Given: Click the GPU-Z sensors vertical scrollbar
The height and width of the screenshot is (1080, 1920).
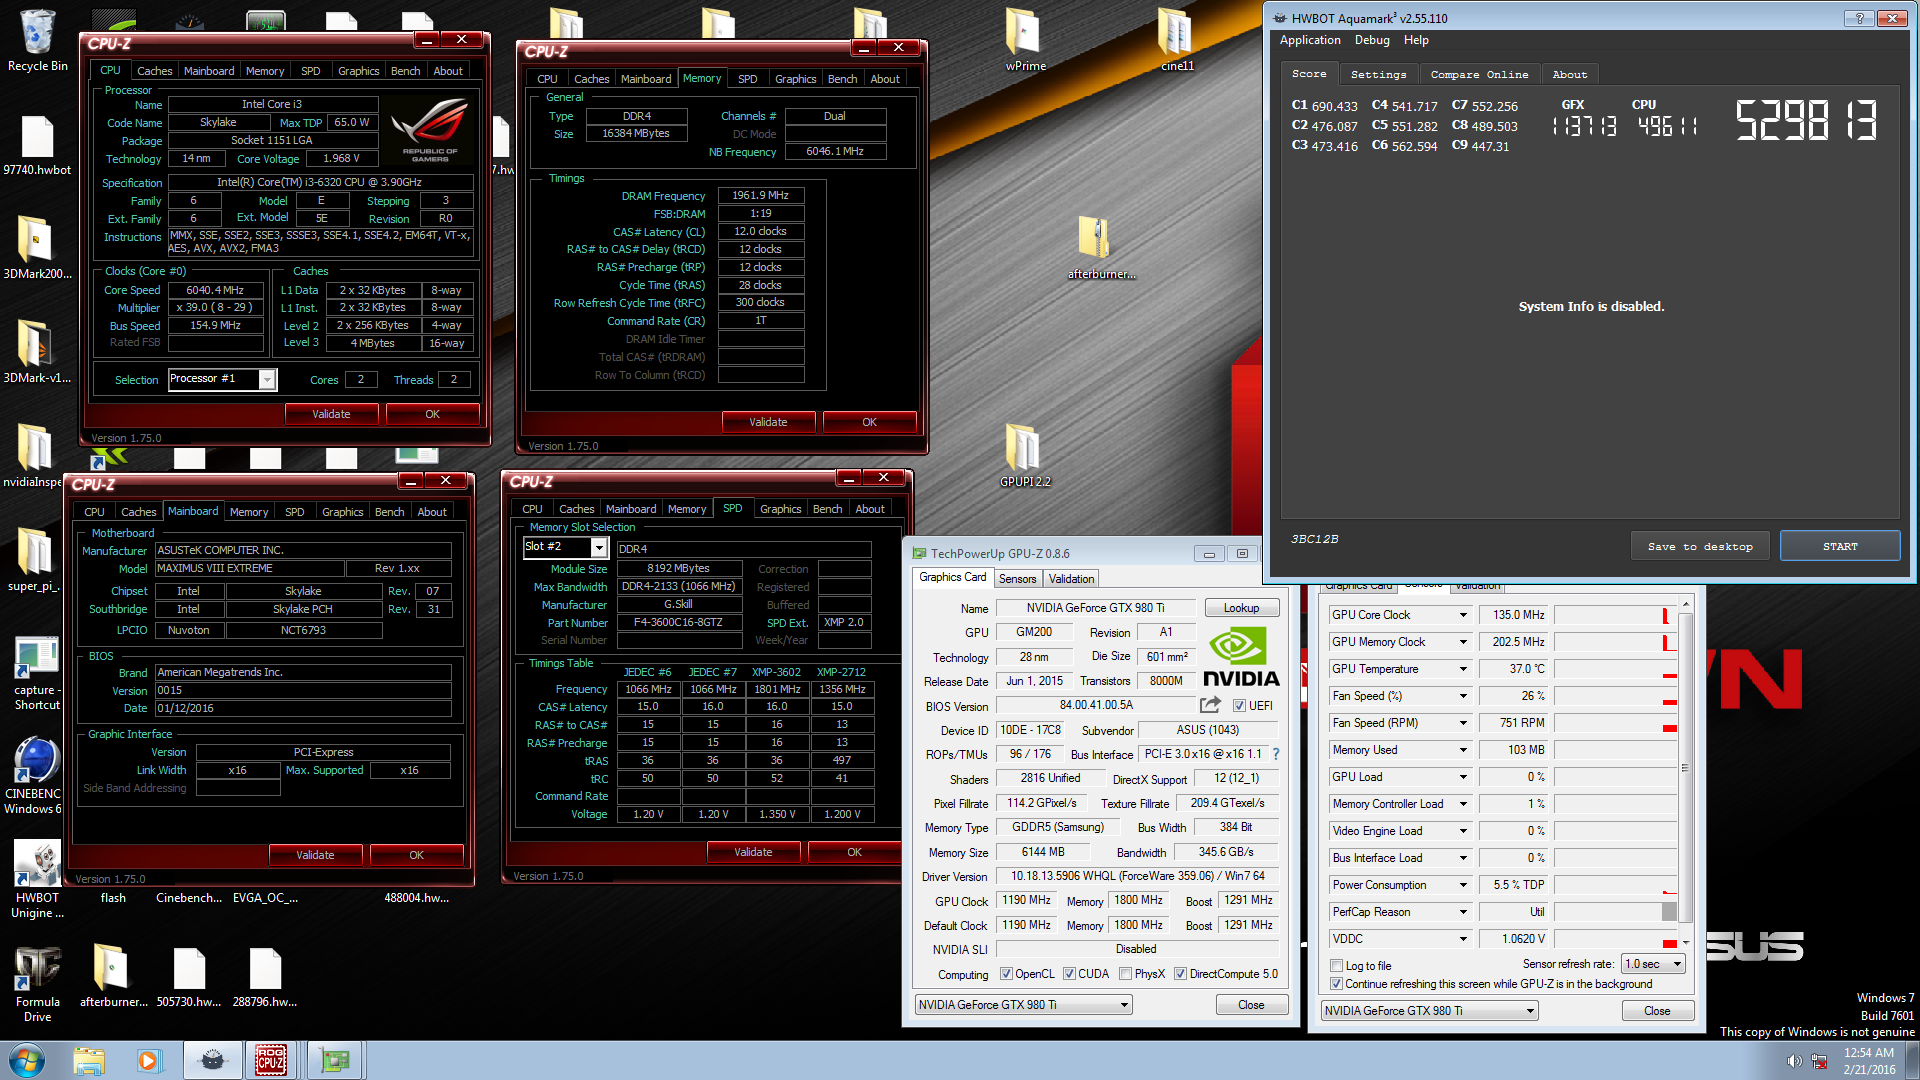Looking at the screenshot, I should tap(1685, 768).
